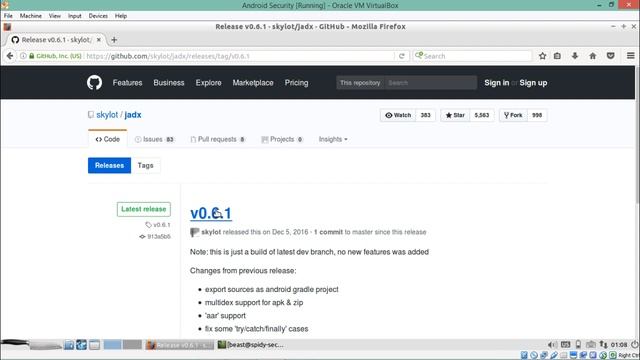Open the 998 forks count
The width and height of the screenshot is (640, 360).
[537, 115]
